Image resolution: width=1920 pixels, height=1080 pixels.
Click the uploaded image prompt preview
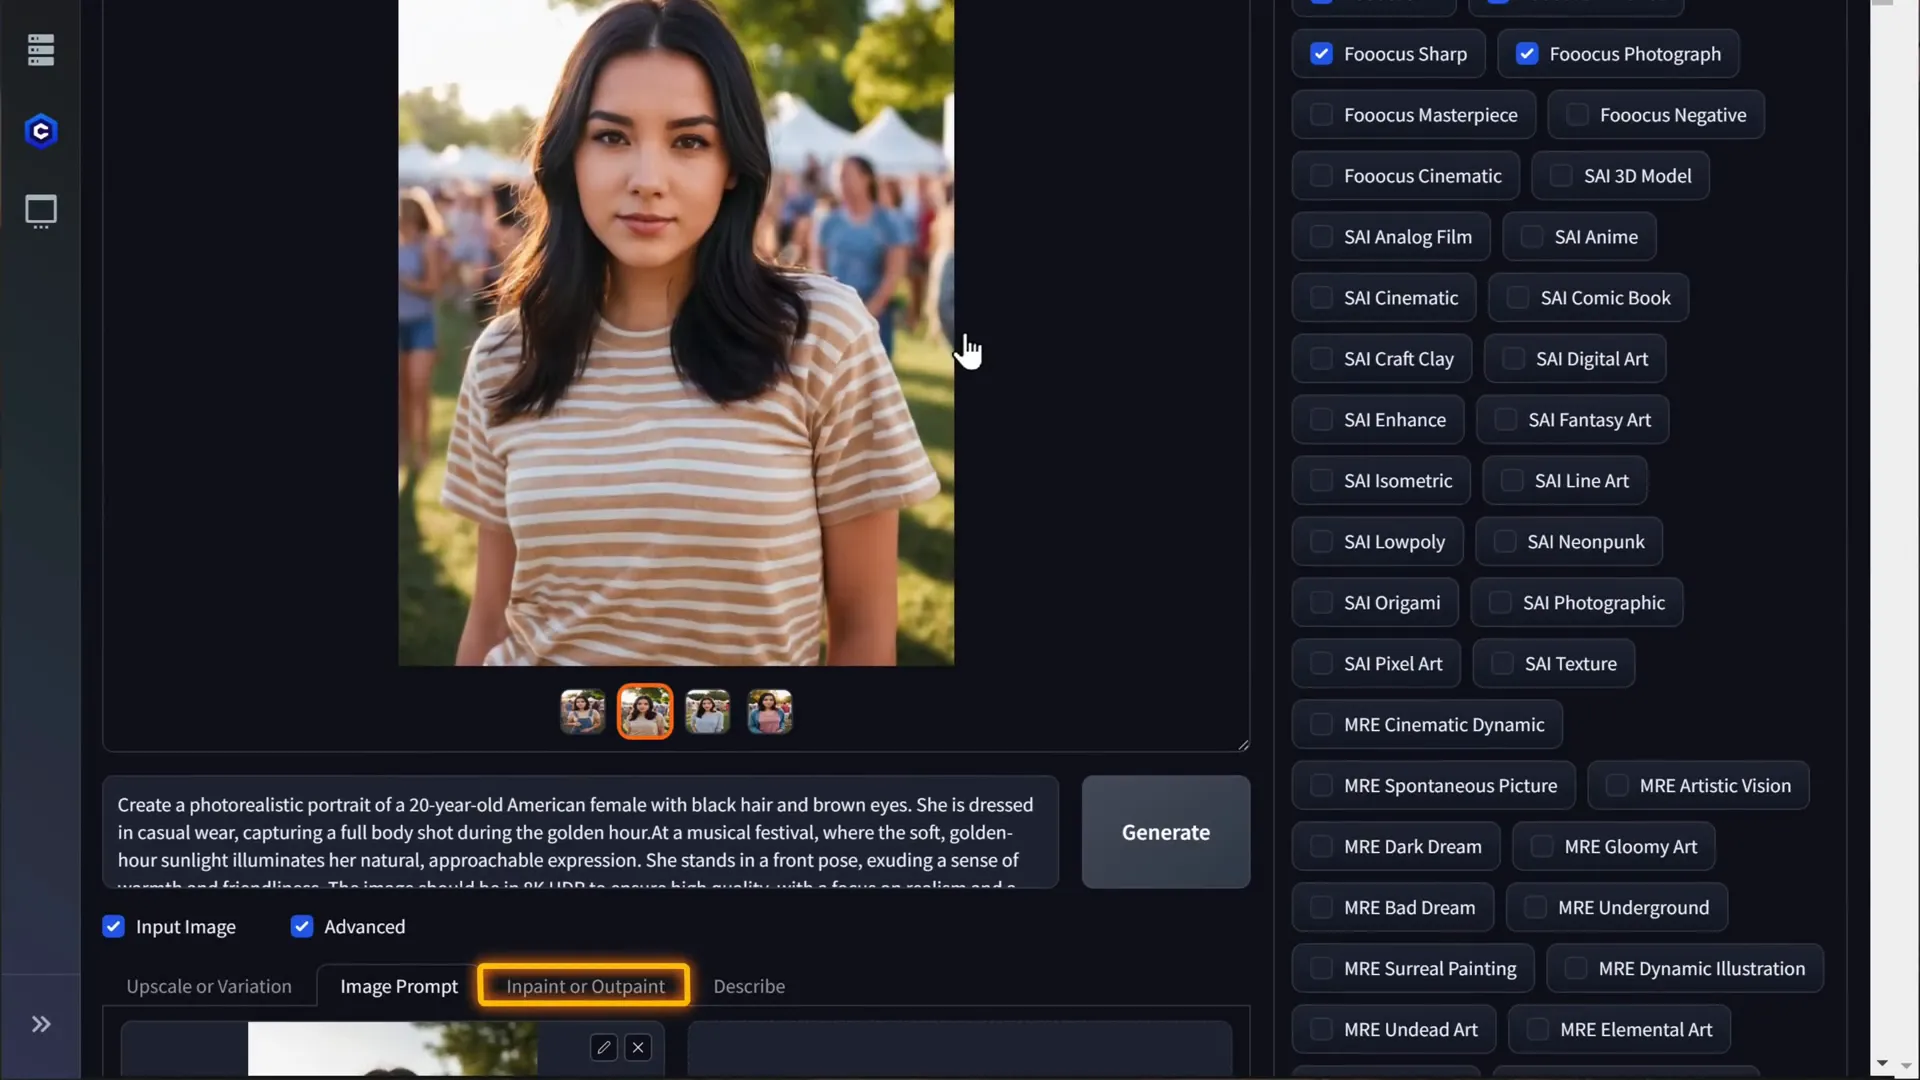click(392, 1048)
